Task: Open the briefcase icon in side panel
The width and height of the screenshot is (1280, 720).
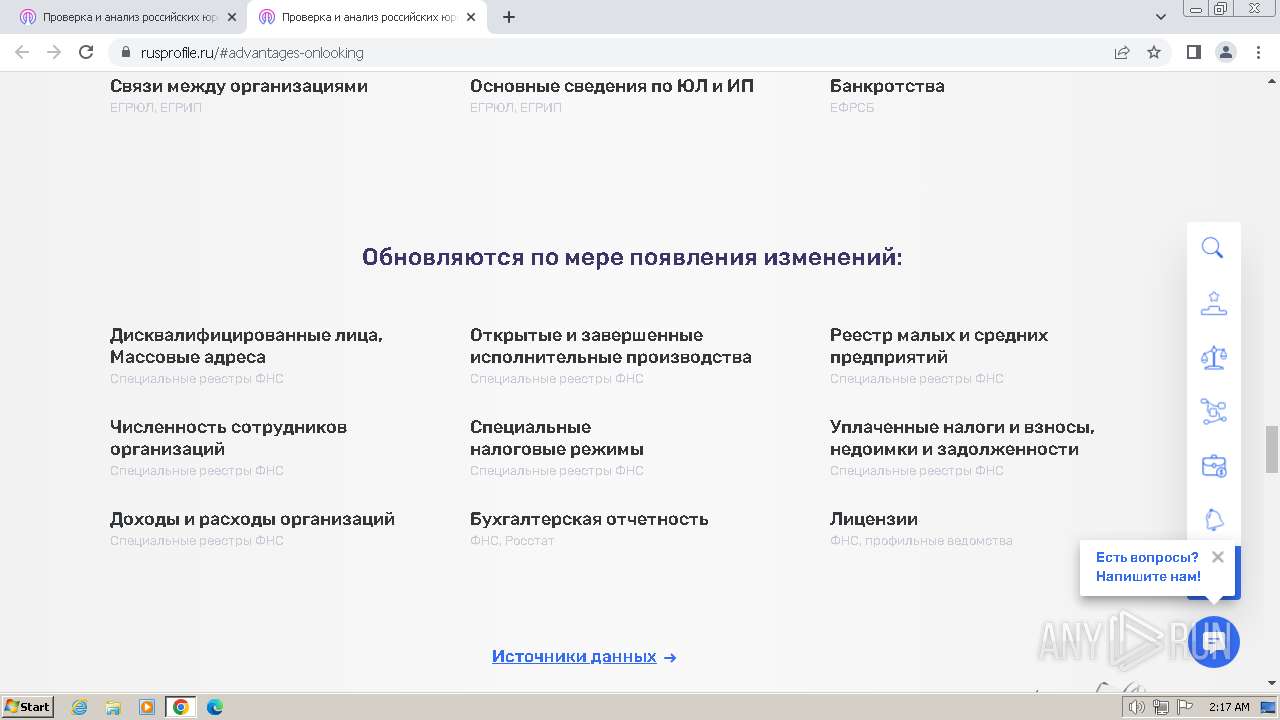Action: 1213,466
